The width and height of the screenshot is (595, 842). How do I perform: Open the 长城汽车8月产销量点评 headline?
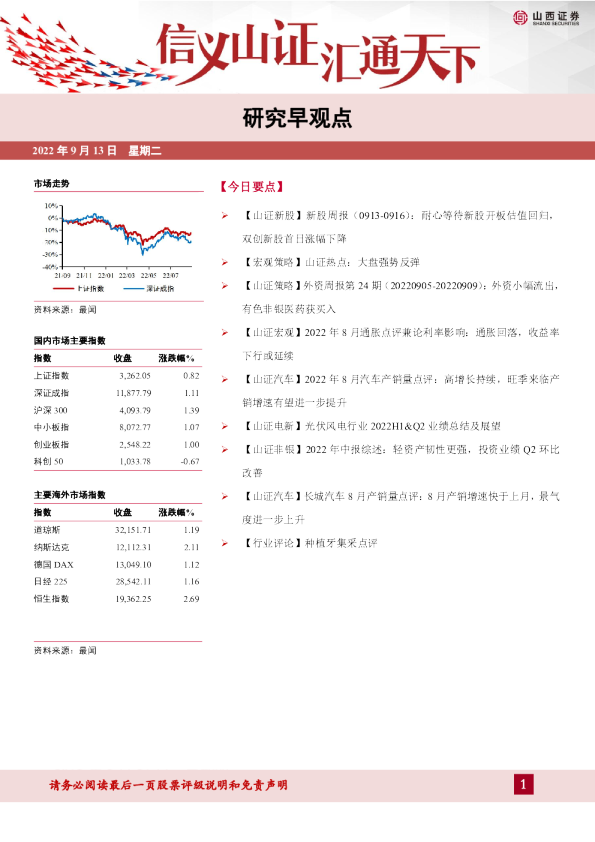point(400,508)
